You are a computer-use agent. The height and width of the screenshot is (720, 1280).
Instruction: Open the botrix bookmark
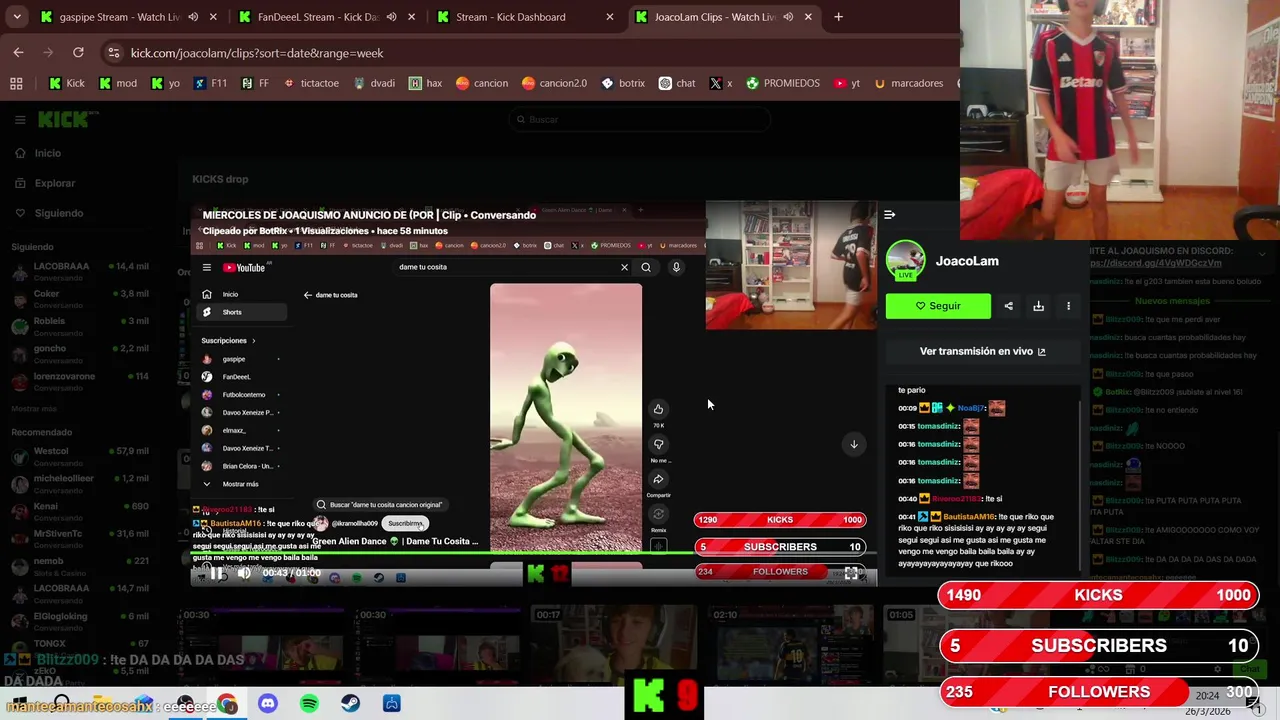point(622,84)
